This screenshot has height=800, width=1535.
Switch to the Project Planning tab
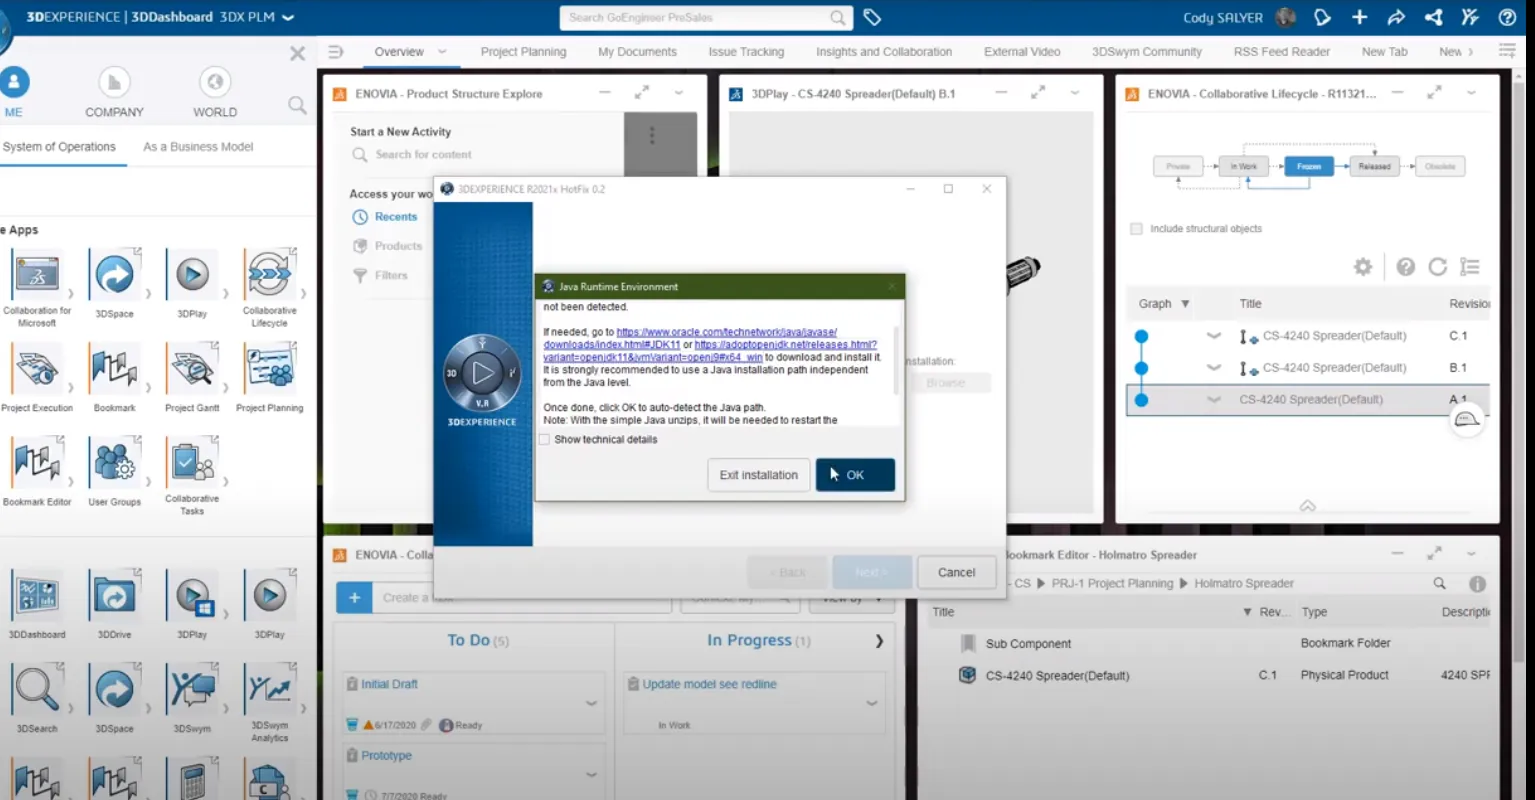click(523, 52)
